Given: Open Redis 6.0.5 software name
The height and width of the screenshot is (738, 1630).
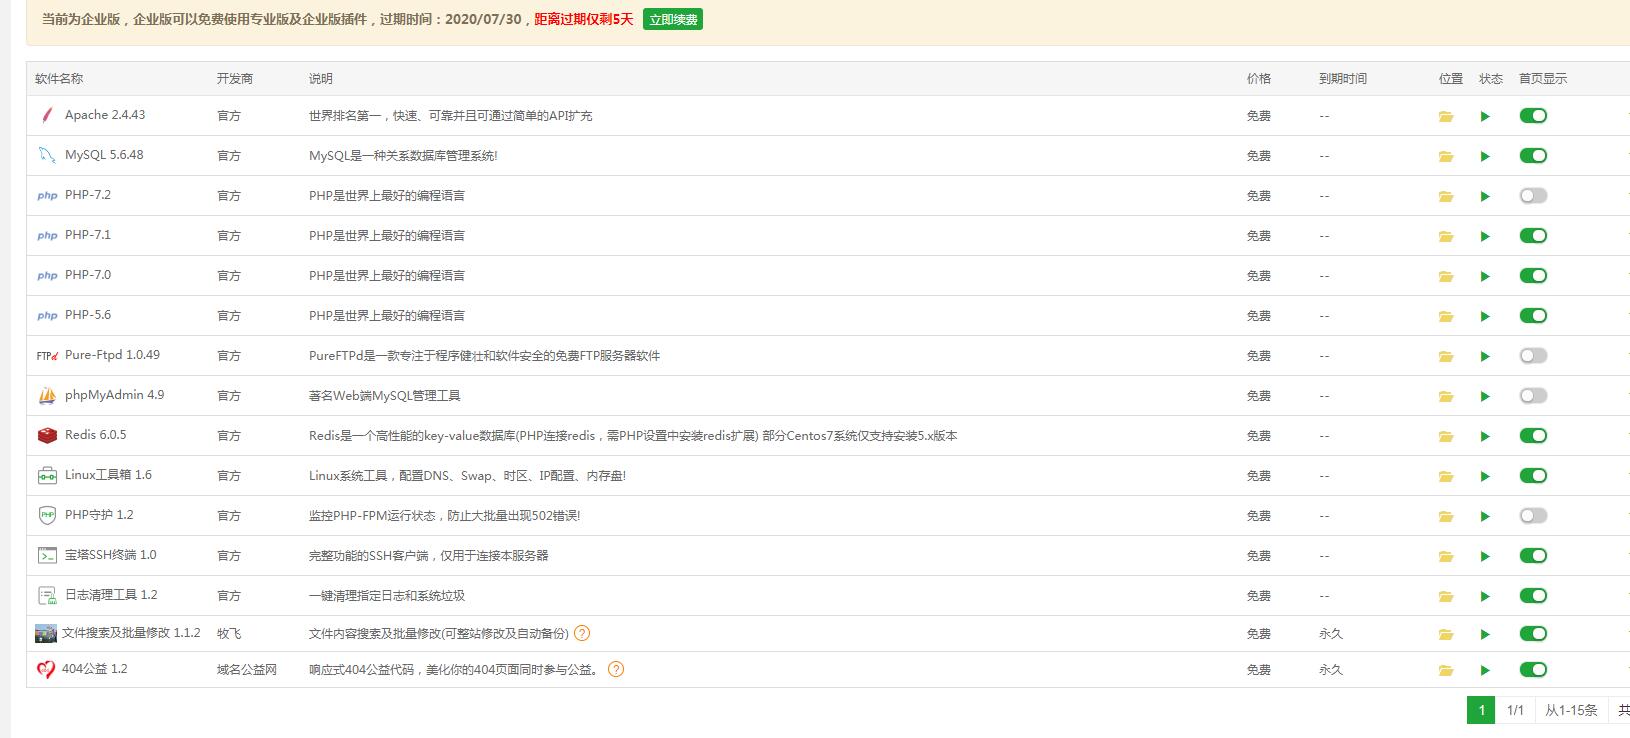Looking at the screenshot, I should click(96, 435).
